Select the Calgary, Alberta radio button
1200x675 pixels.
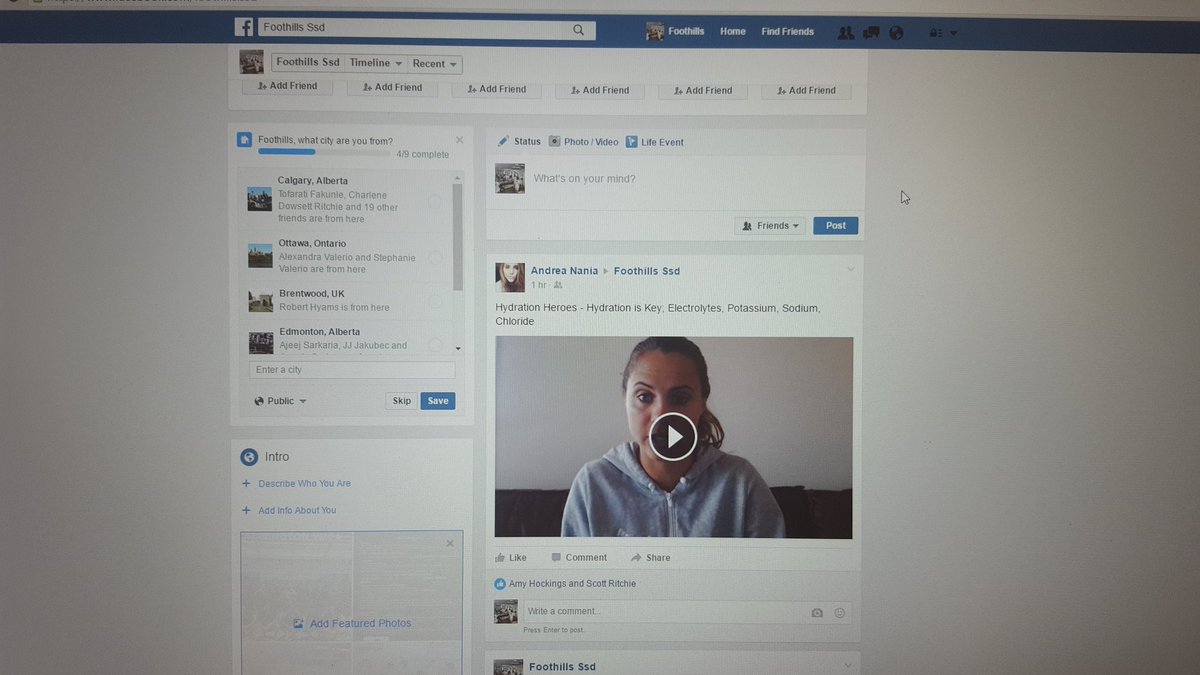(x=435, y=201)
